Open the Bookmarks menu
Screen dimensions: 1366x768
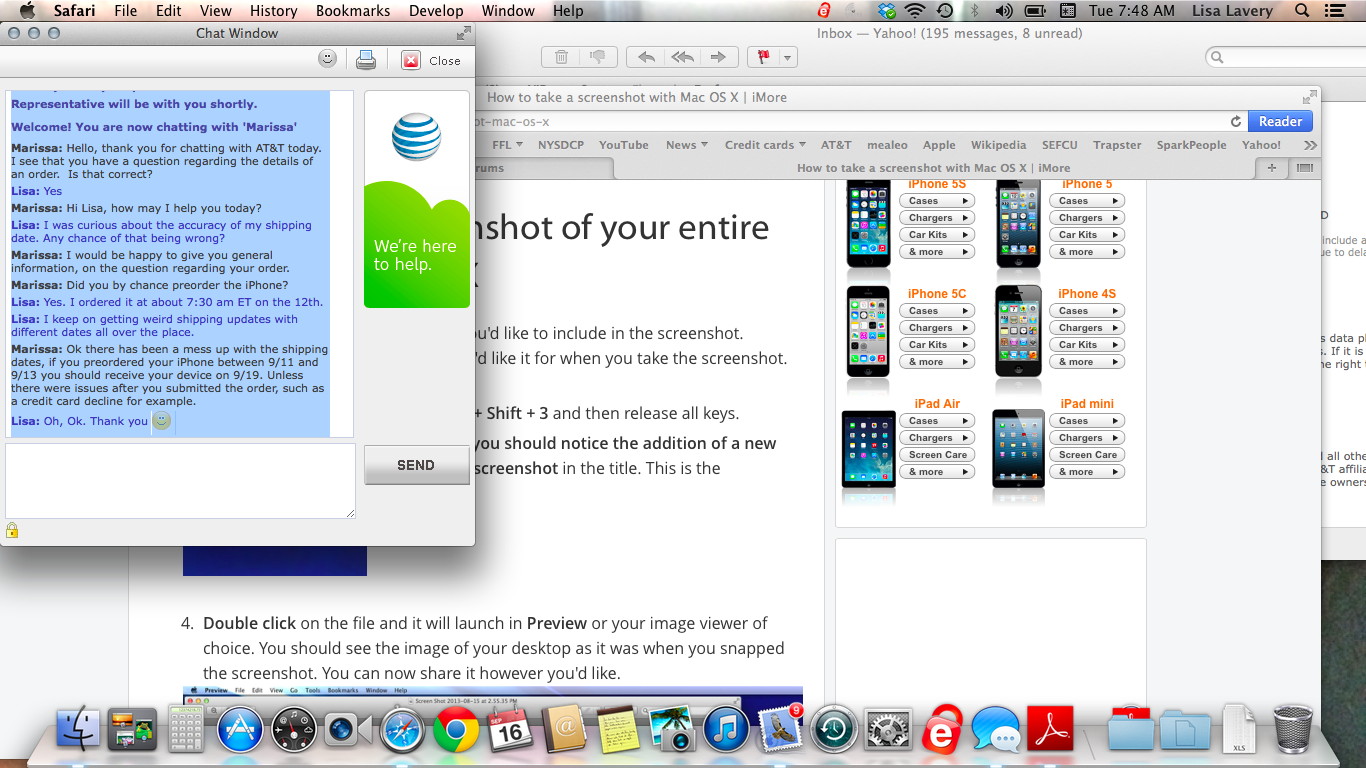[x=354, y=11]
